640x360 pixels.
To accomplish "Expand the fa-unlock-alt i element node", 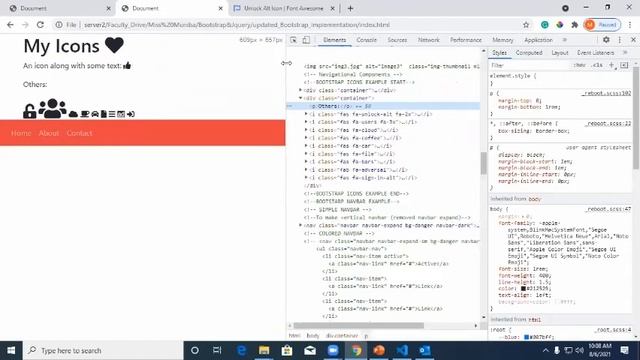I will (306, 114).
